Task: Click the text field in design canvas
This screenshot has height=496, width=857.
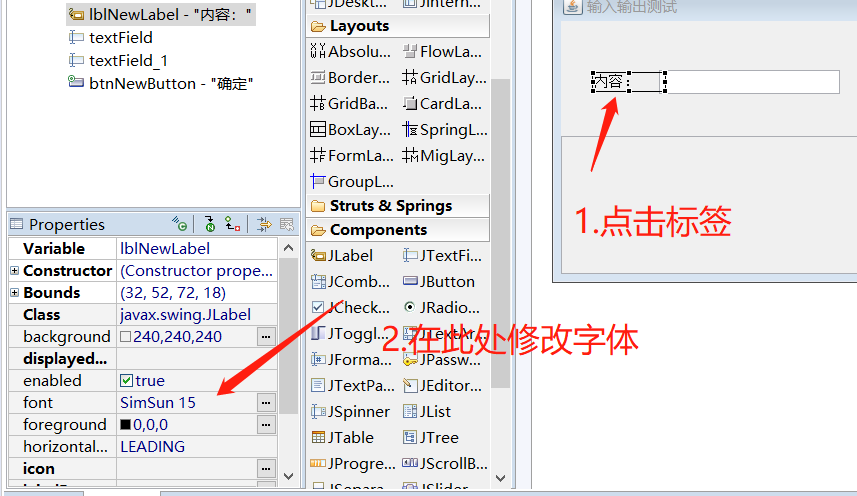Action: (x=753, y=82)
